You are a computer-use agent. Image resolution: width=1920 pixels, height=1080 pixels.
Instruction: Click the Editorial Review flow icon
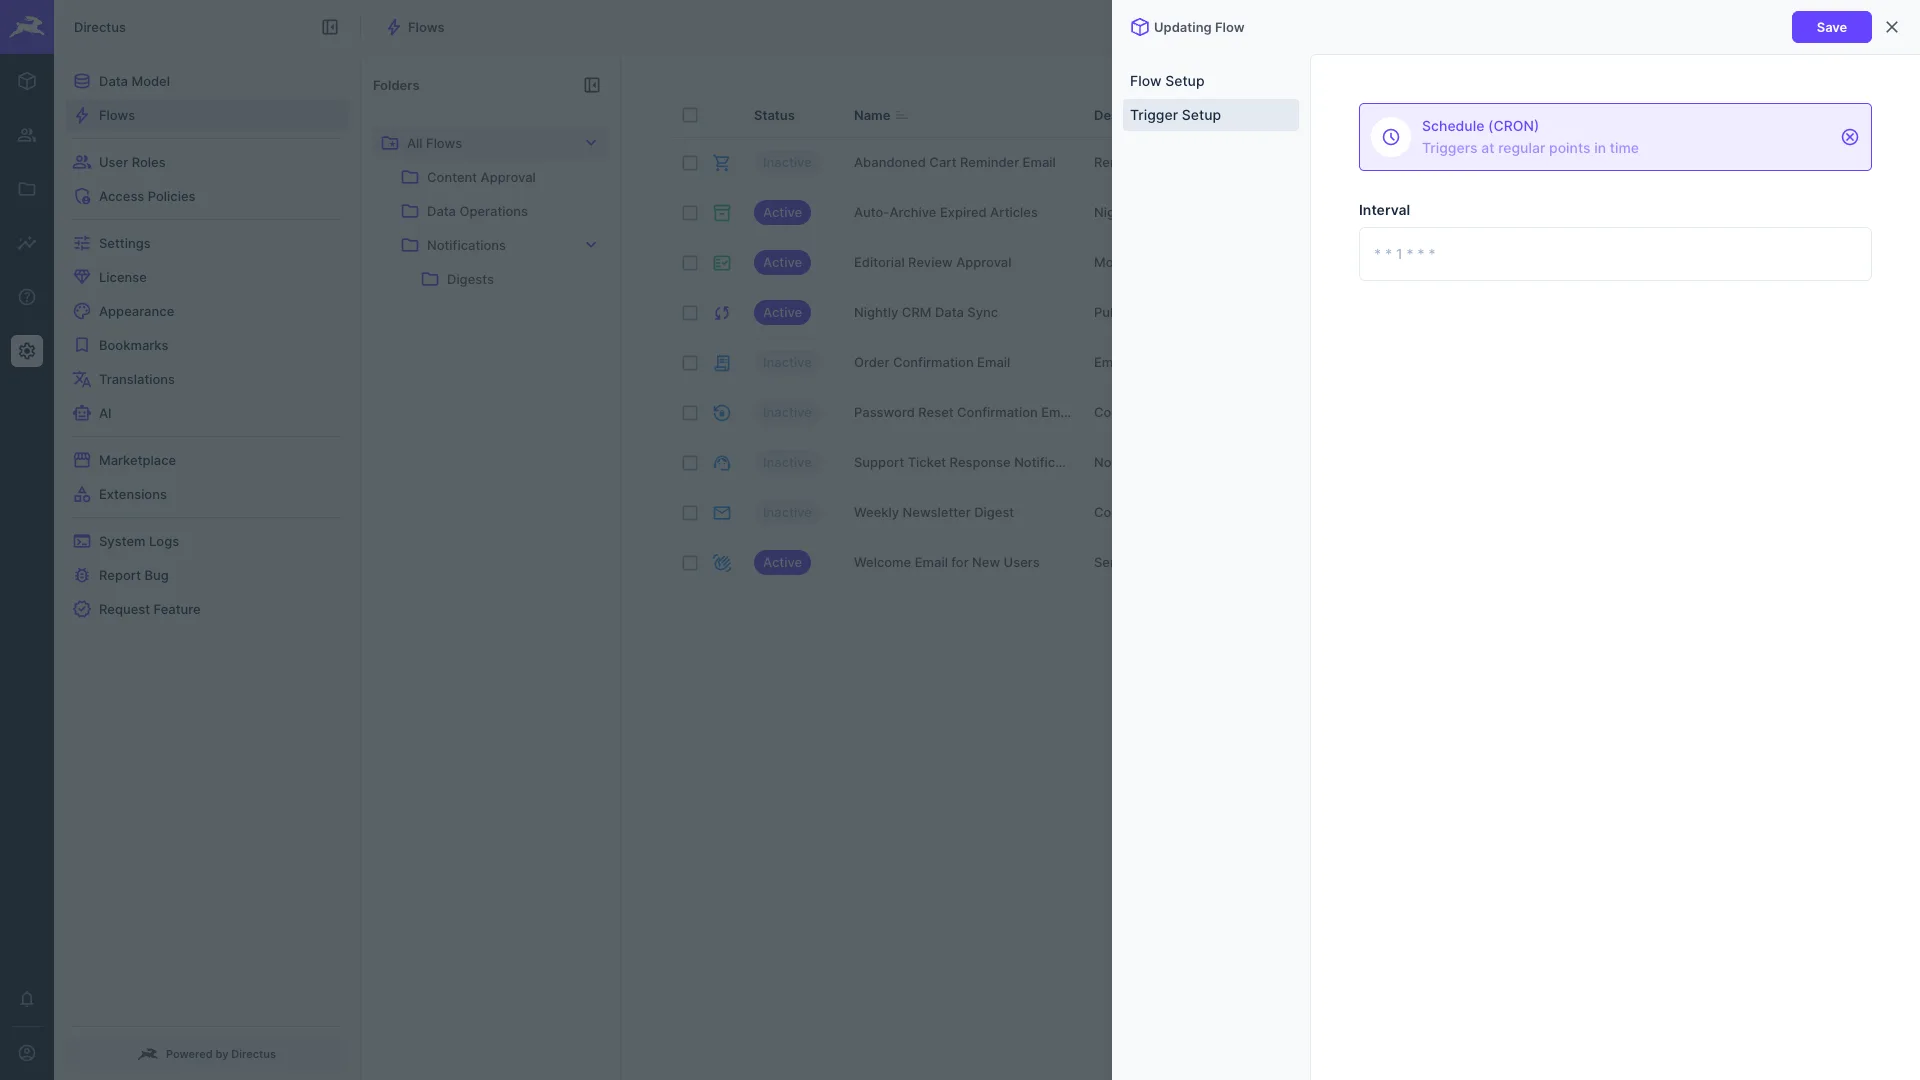coord(722,262)
